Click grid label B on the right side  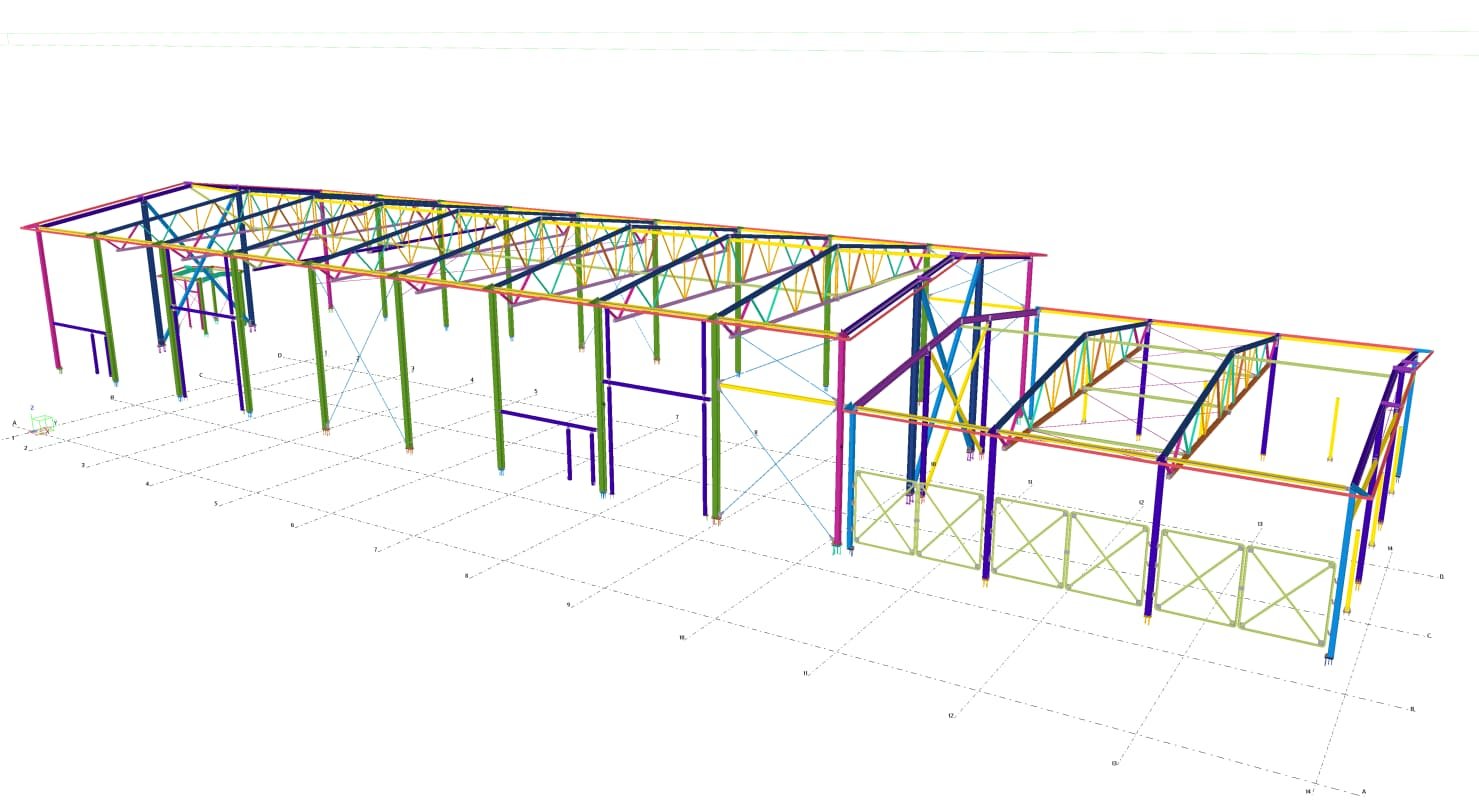pyautogui.click(x=1413, y=709)
